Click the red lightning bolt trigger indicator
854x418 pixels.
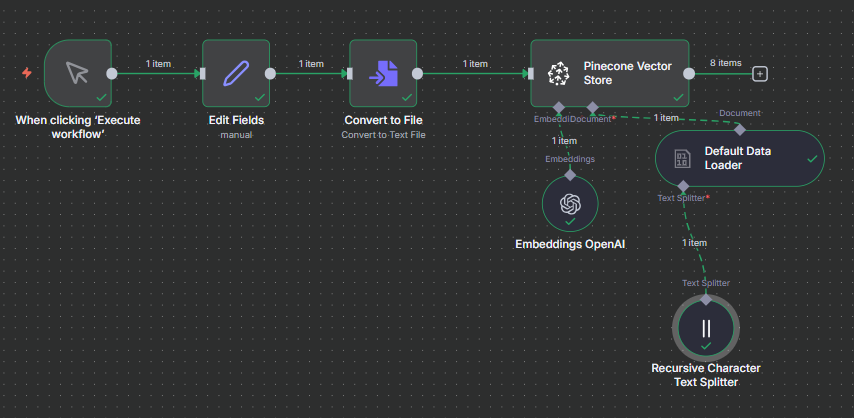tap(27, 73)
